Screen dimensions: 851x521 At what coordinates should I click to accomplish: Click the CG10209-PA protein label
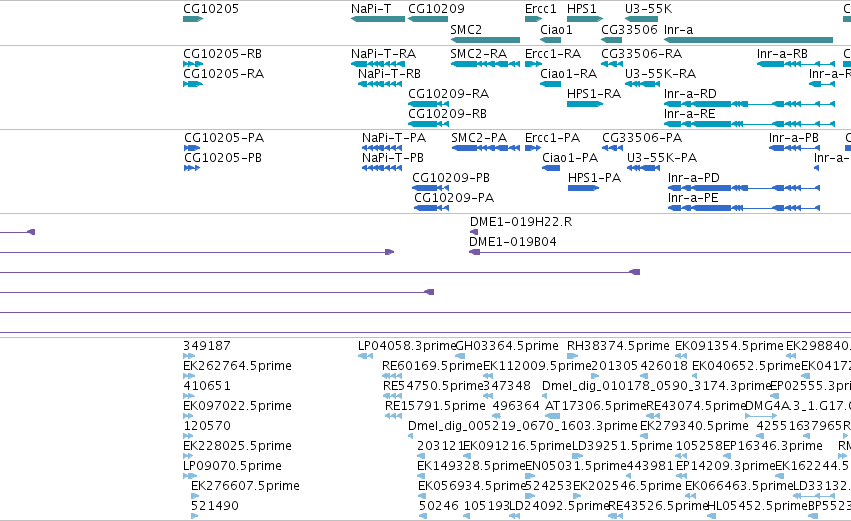pyautogui.click(x=454, y=198)
